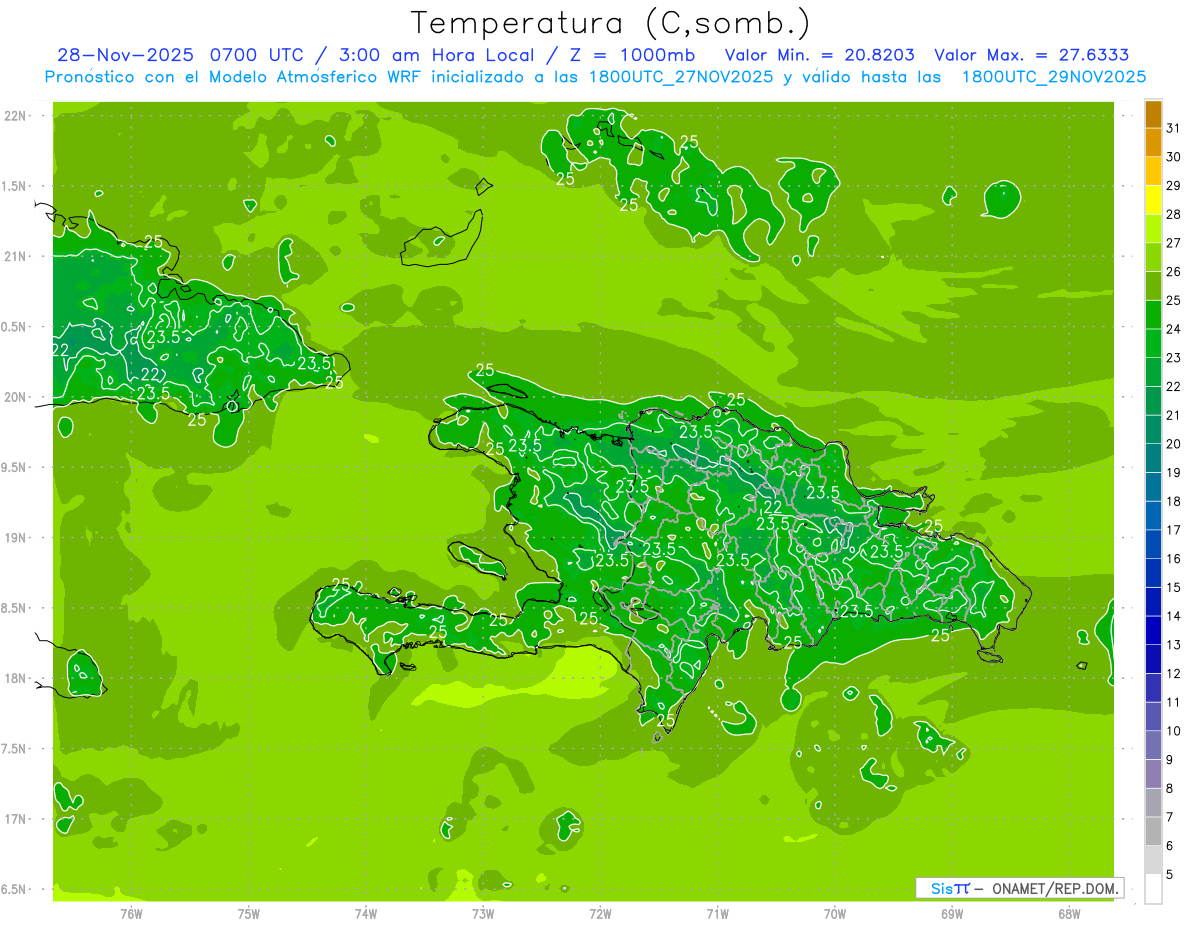Pick legend color swatch between 22 and 23
Screen dimensions: 1200x927
coord(1153,373)
